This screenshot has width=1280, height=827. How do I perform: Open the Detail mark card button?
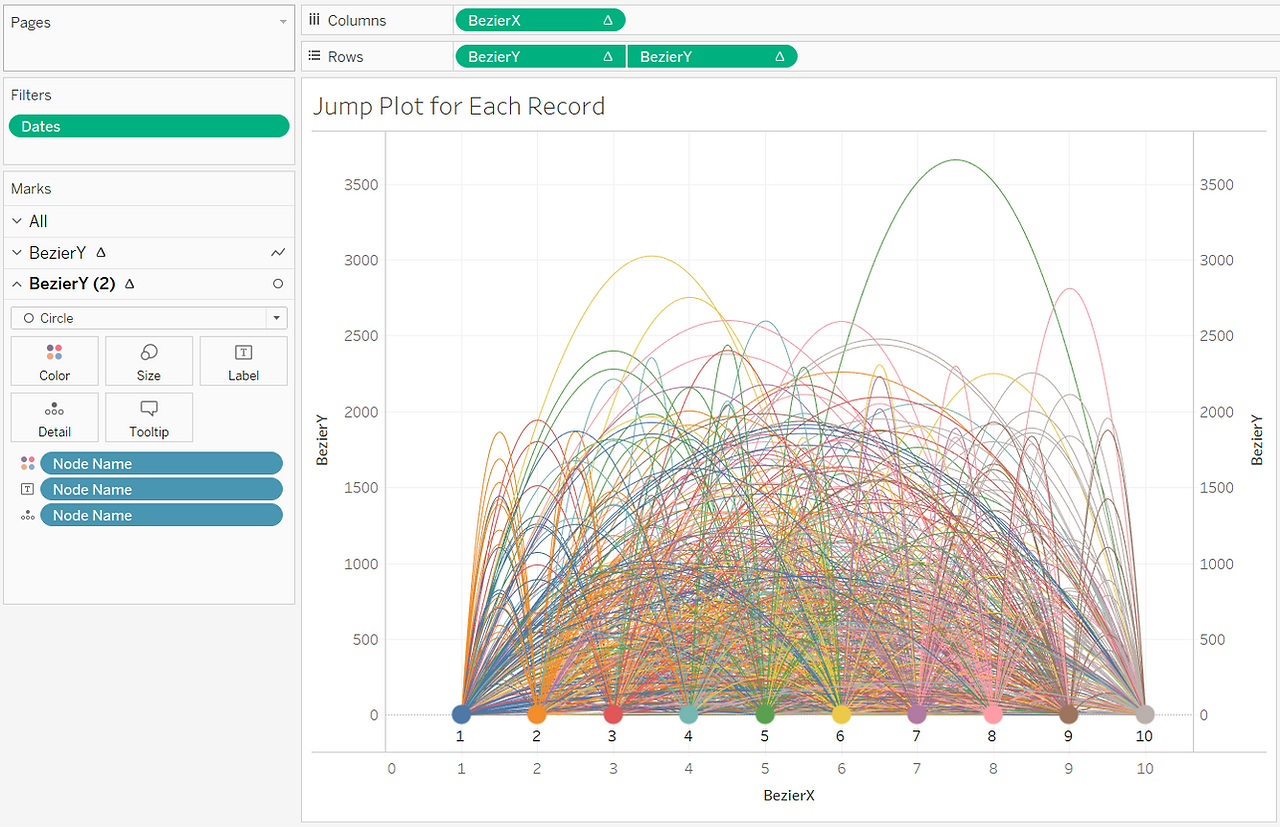[54, 418]
